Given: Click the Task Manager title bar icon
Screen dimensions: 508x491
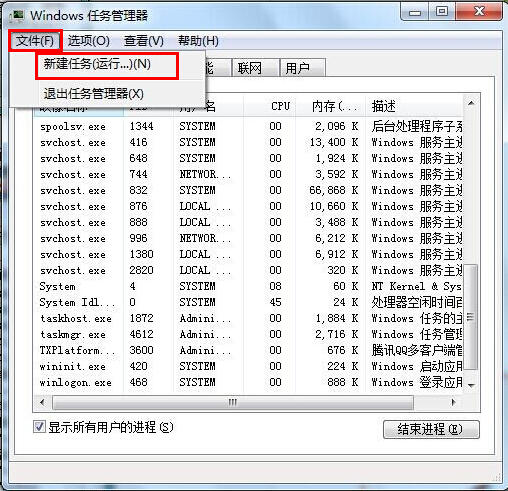Looking at the screenshot, I should [16, 15].
